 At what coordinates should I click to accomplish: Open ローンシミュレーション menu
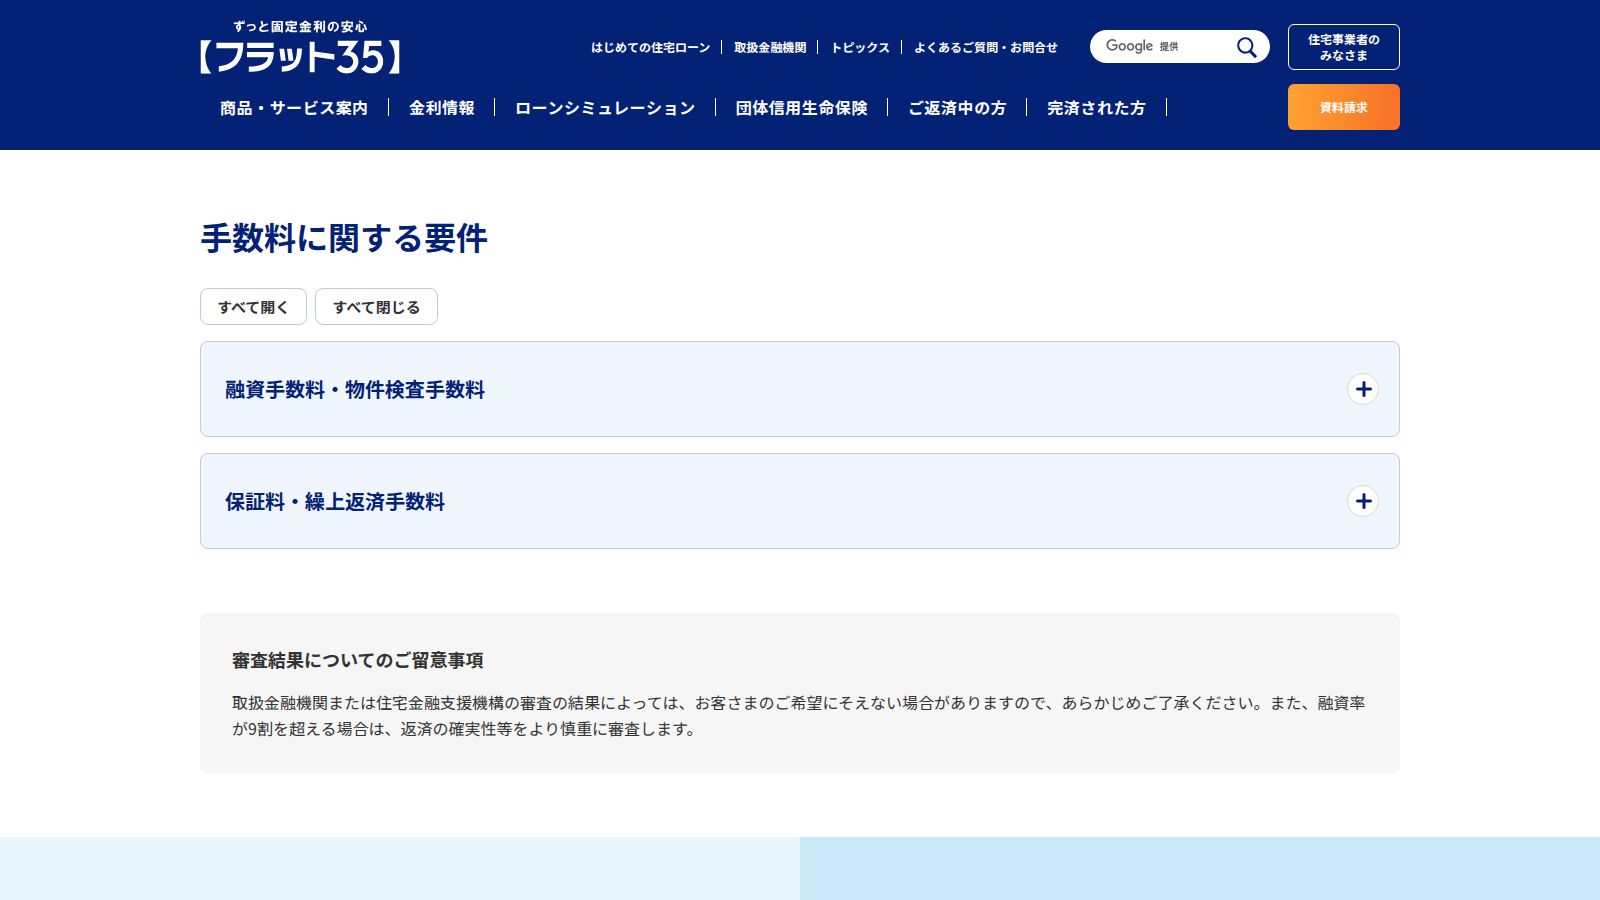pyautogui.click(x=605, y=108)
